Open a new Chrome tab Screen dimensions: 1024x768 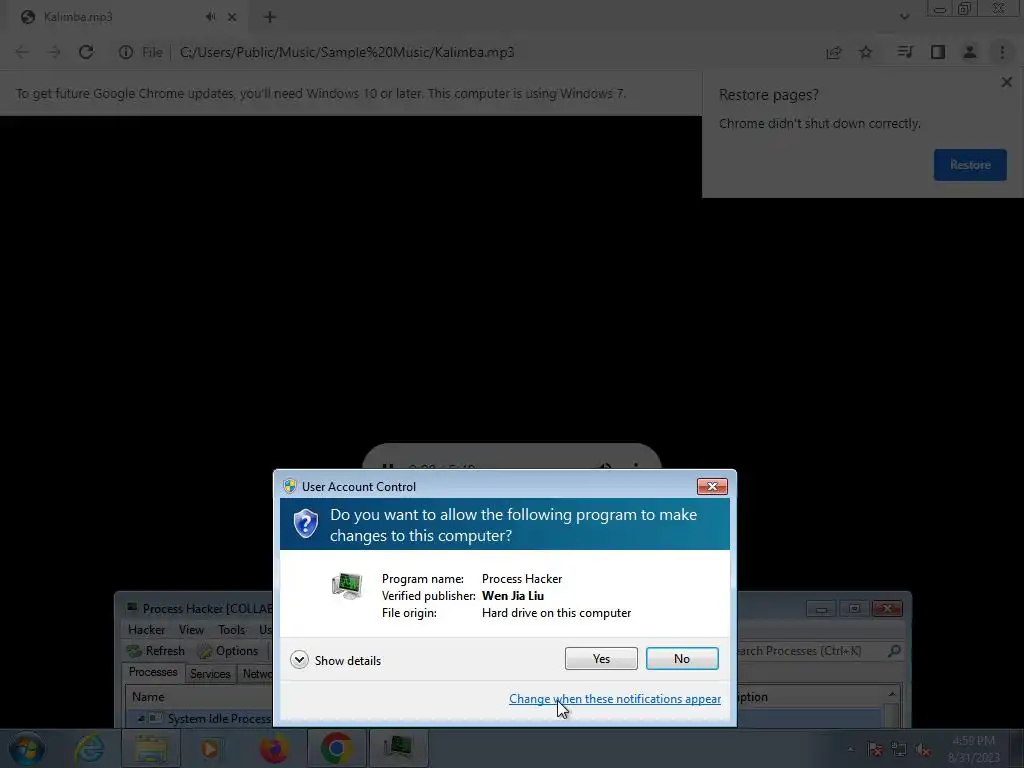tap(270, 17)
